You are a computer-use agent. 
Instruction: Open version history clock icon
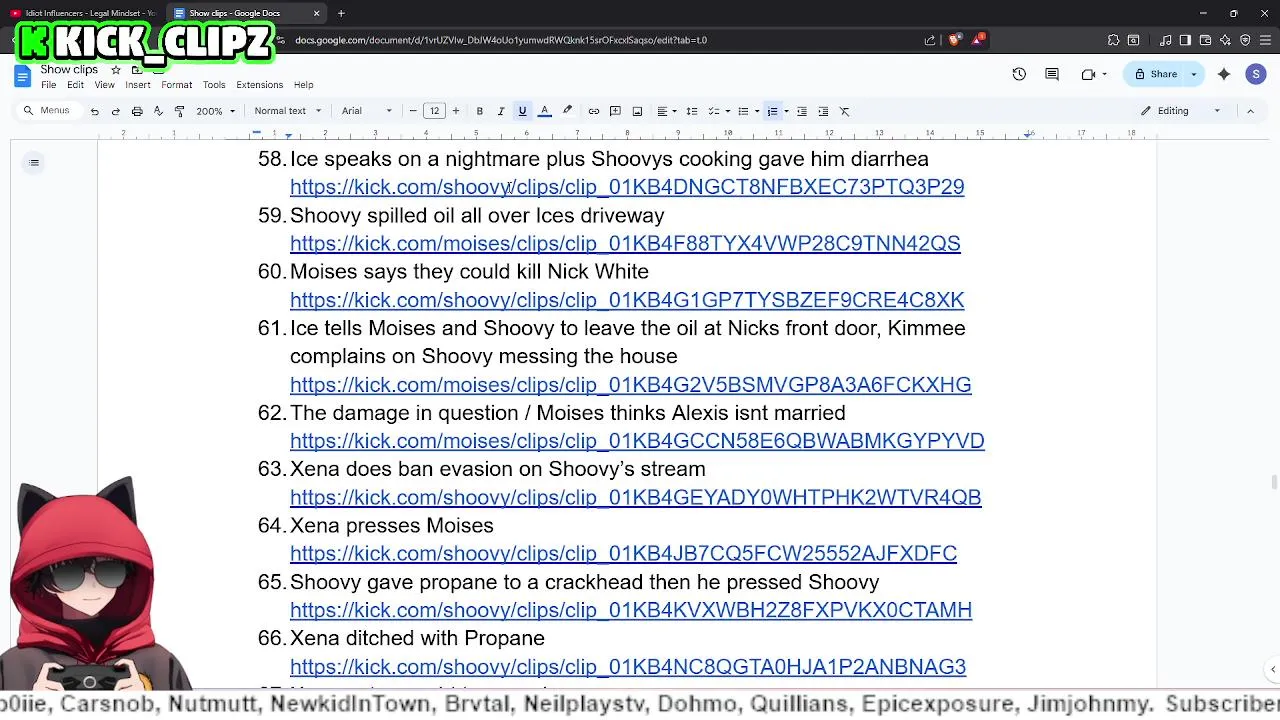click(1019, 74)
